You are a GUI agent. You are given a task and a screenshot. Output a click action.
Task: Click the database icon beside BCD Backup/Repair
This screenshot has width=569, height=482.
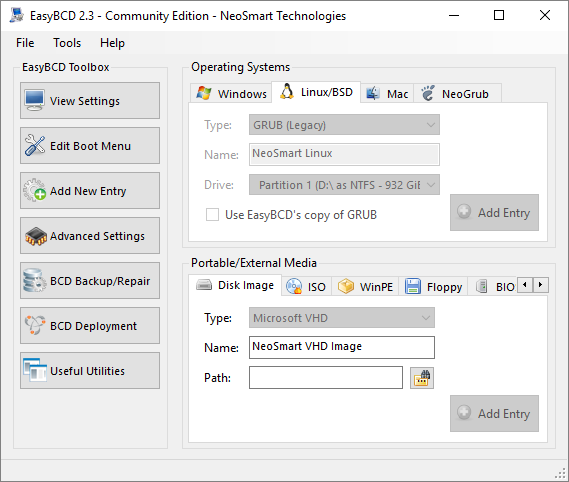pos(34,280)
